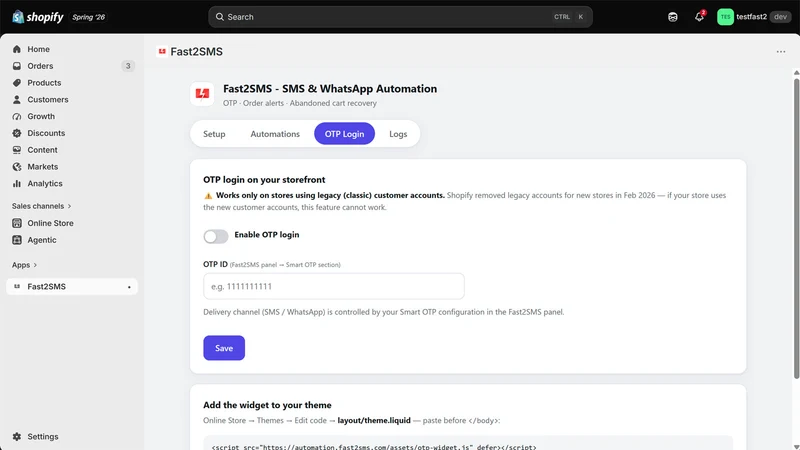The width and height of the screenshot is (800, 450).
Task: Click the 'Fast2SMS' page header title
Action: (x=196, y=52)
